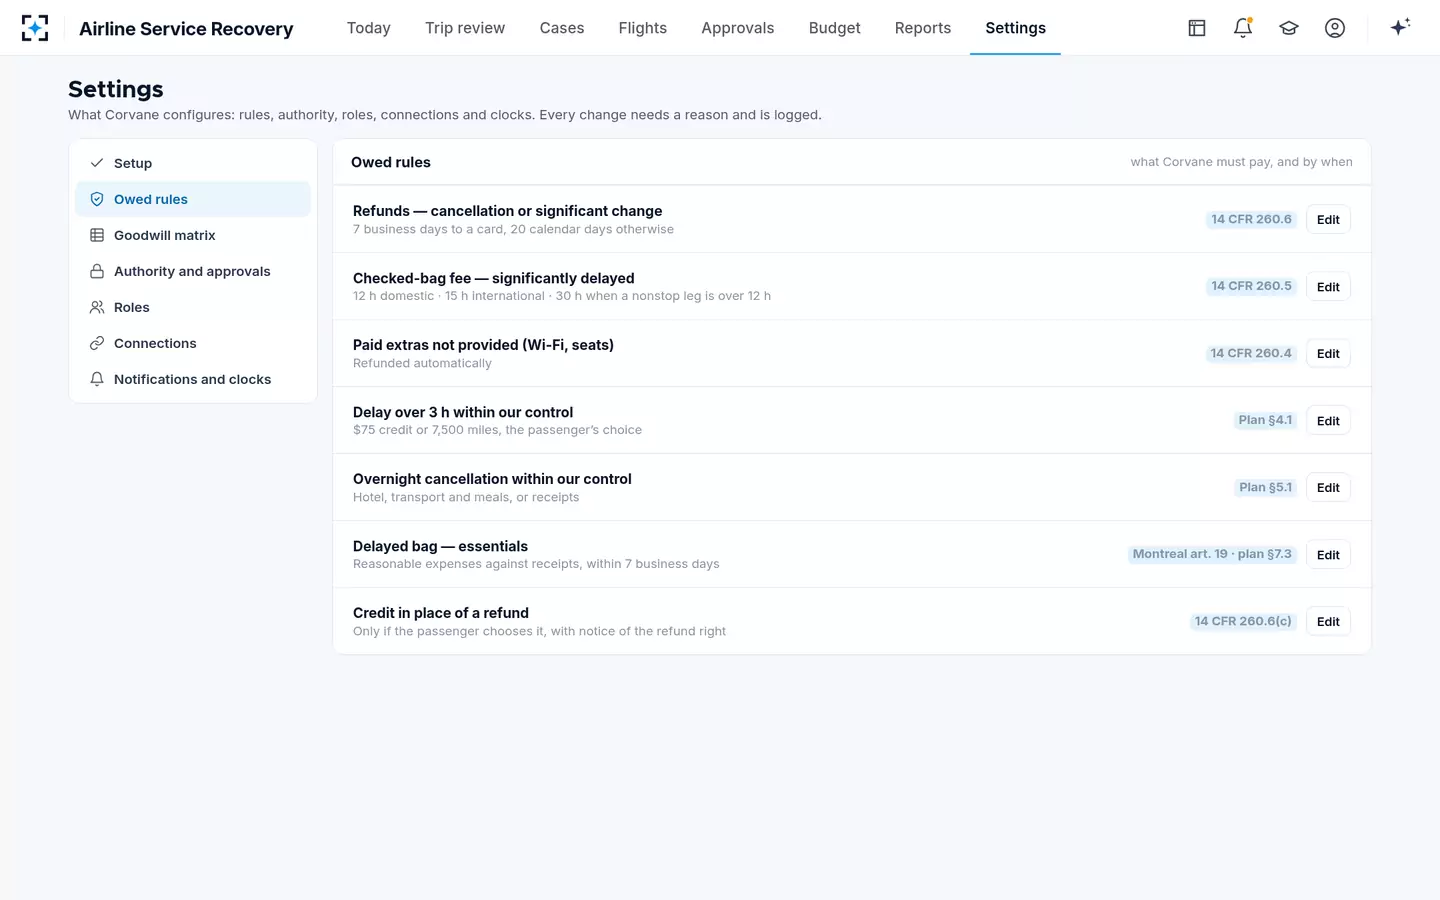The width and height of the screenshot is (1440, 900).
Task: Click the grid icon beside Goodwill matrix
Action: click(x=97, y=235)
